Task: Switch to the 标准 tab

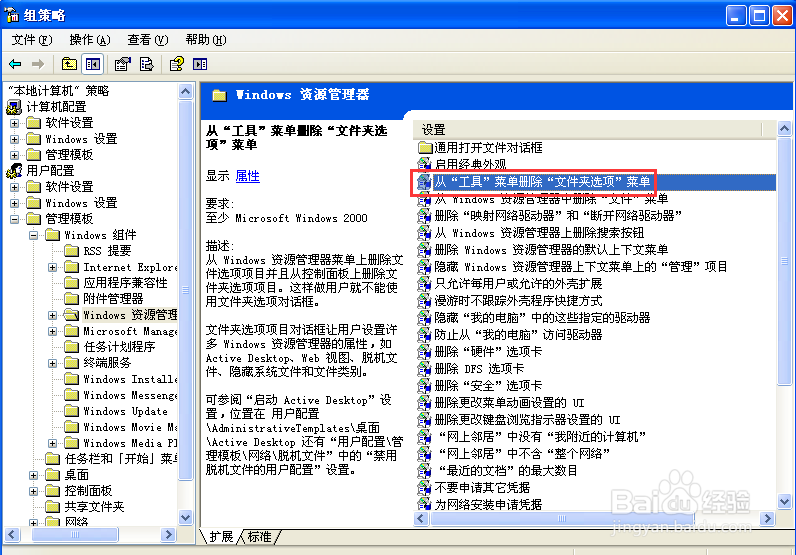Action: coord(259,537)
